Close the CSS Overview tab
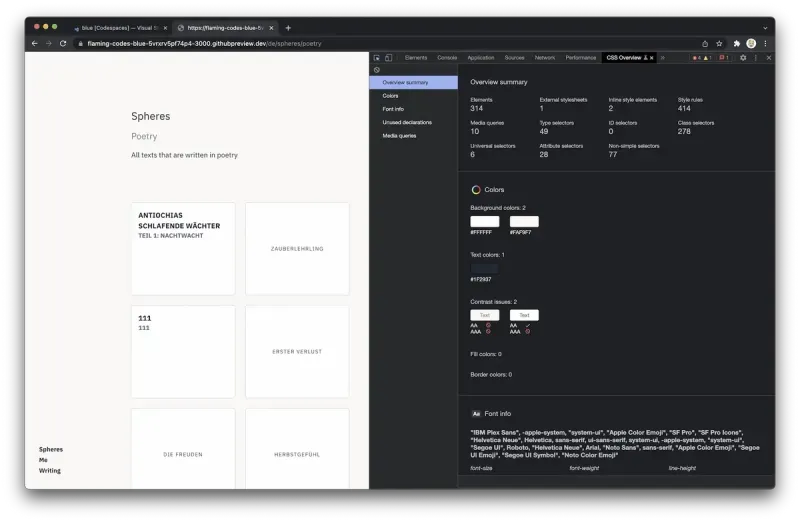Image resolution: width=800 pixels, height=522 pixels. (x=652, y=58)
